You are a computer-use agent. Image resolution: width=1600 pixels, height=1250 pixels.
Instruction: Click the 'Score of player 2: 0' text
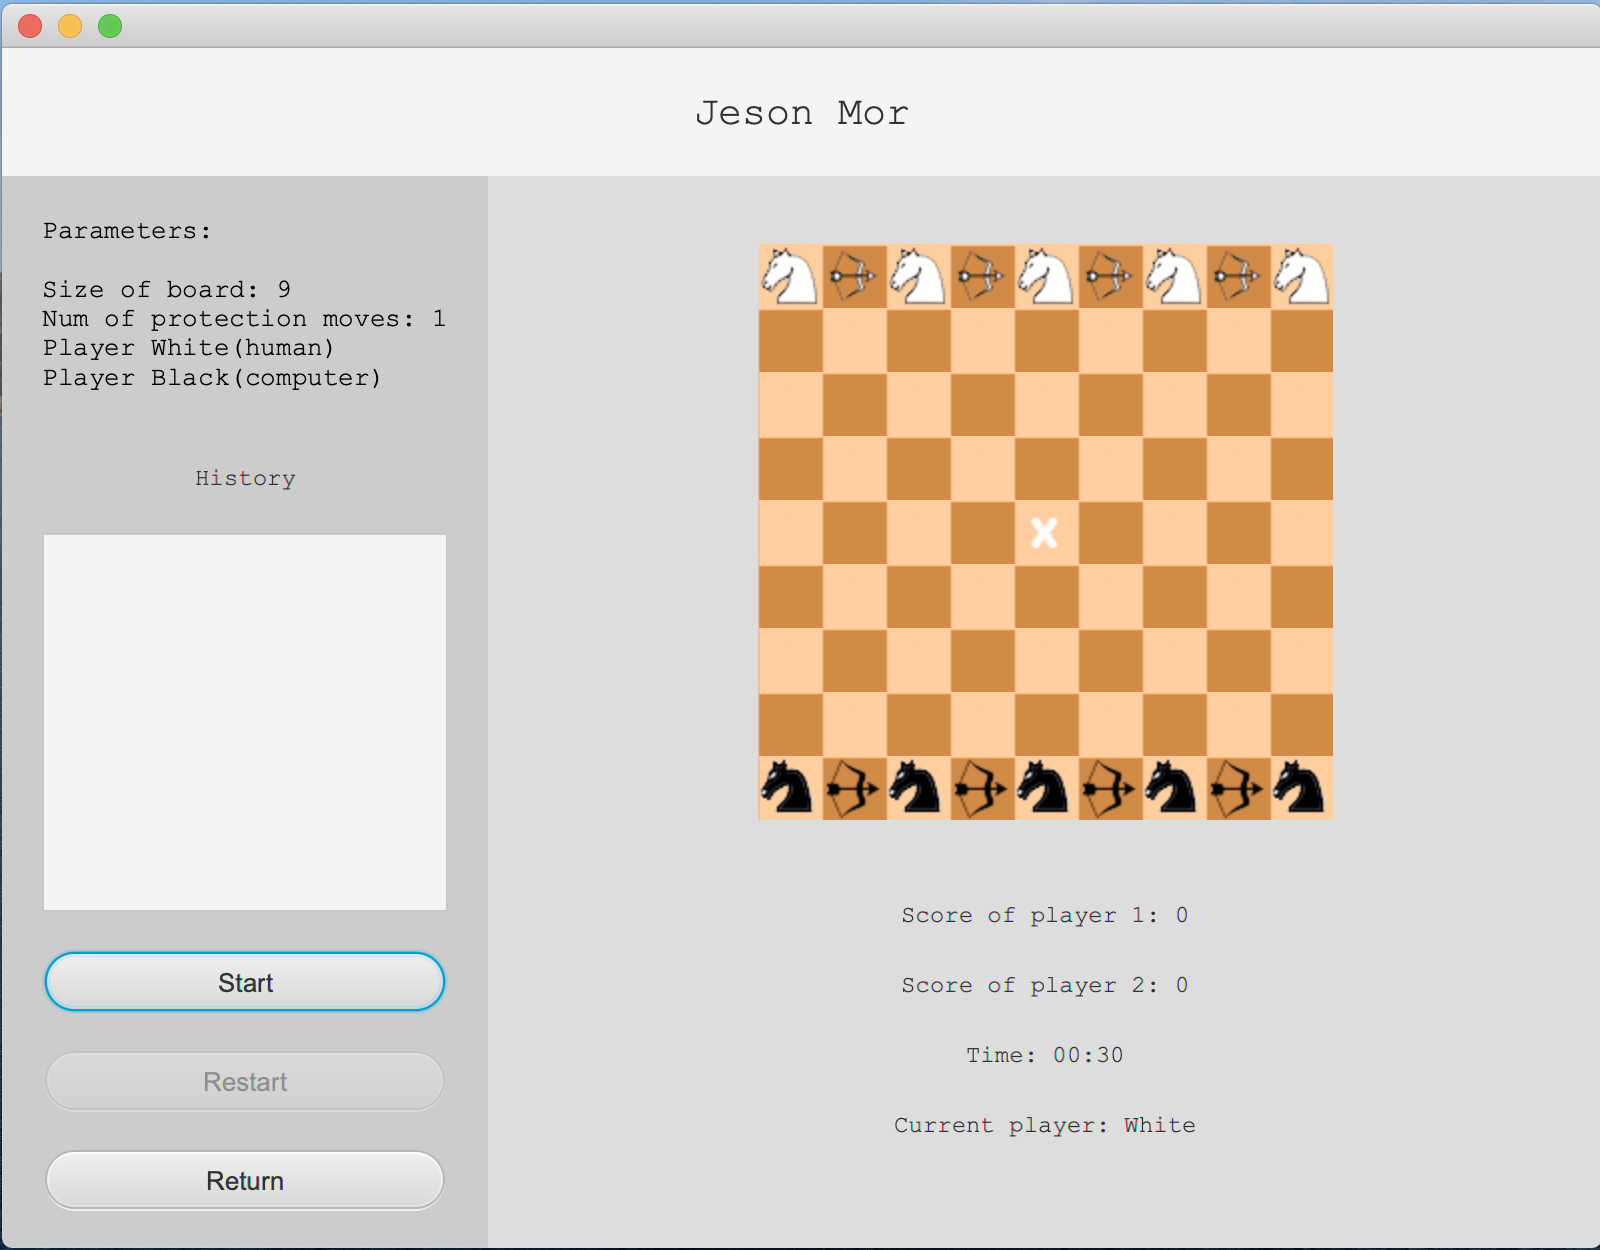pos(1045,985)
